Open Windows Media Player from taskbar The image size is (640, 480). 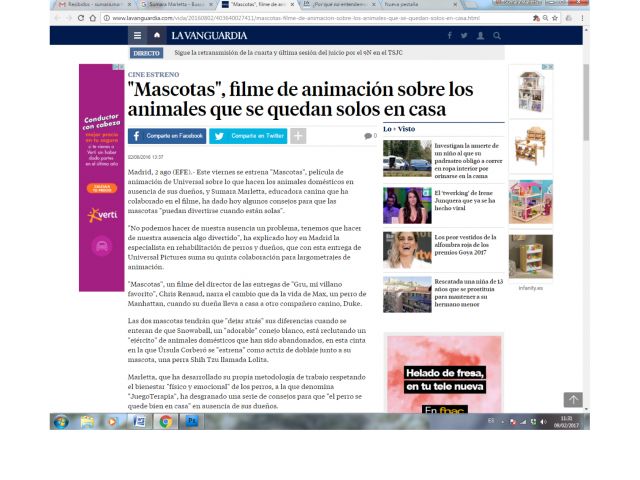point(111,422)
